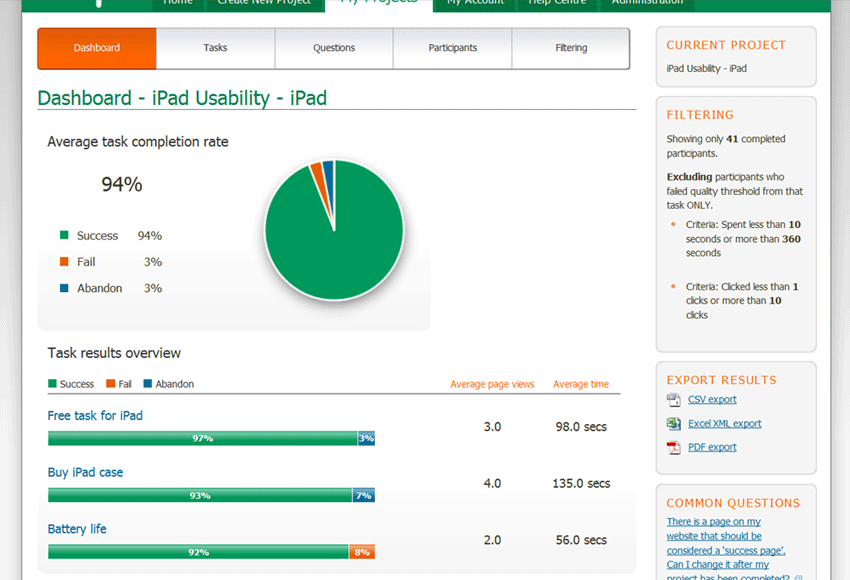Click the 135.0 secs average time value

coord(581,483)
